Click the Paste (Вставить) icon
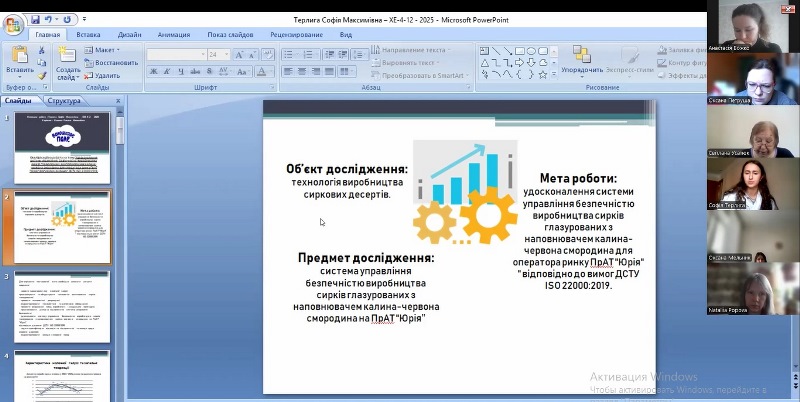The width and height of the screenshot is (800, 402). pyautogui.click(x=19, y=58)
